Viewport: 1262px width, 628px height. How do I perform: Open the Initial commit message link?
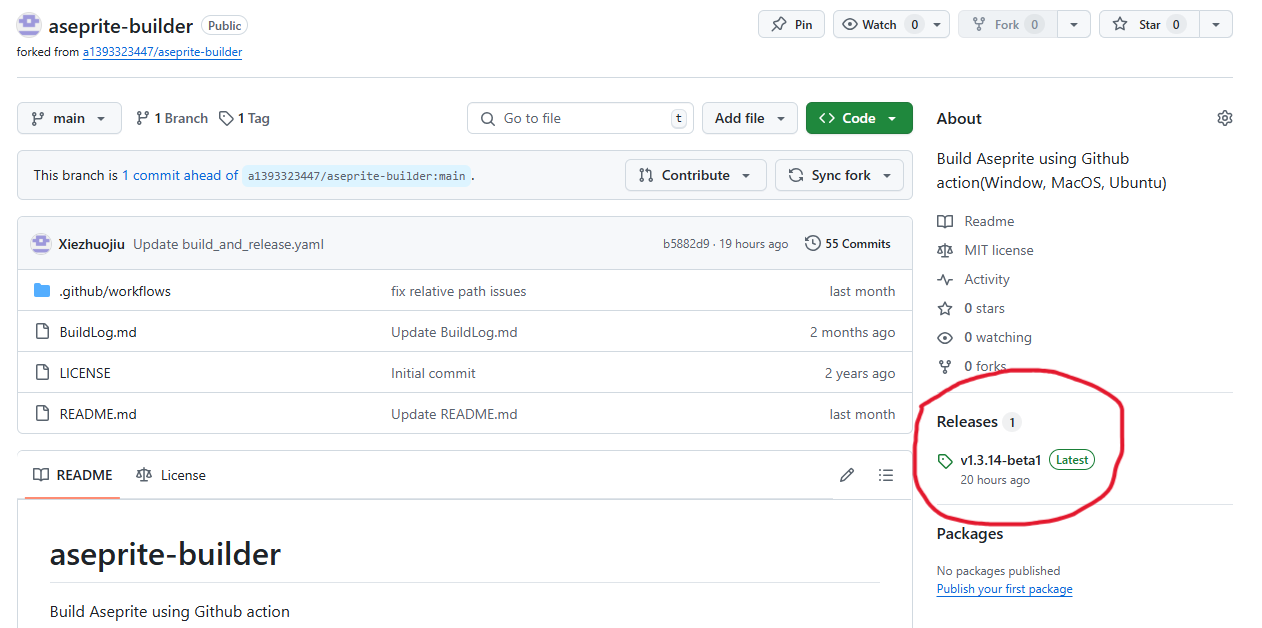pos(433,373)
